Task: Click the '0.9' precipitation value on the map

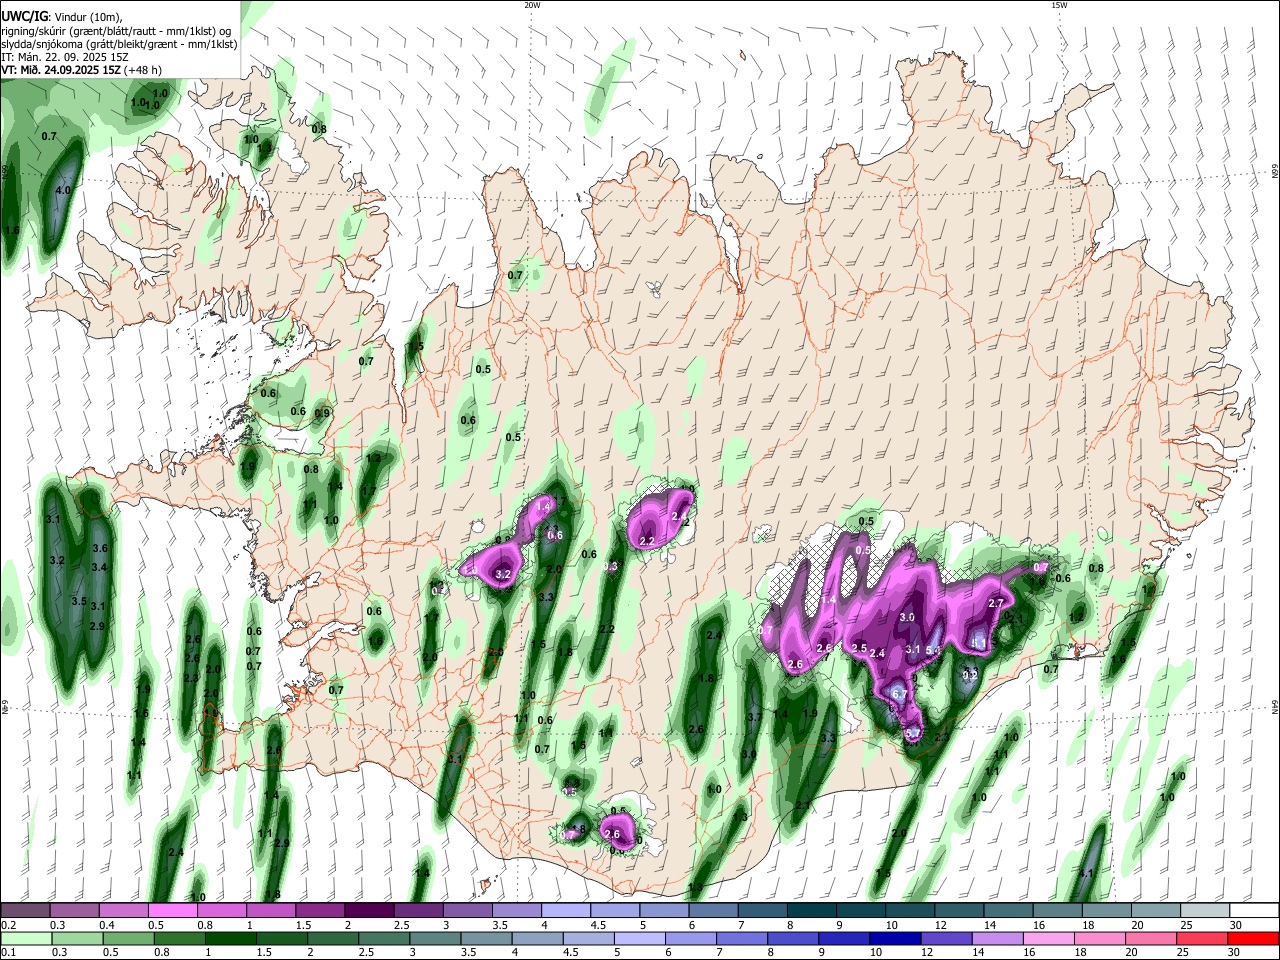Action: tap(322, 414)
